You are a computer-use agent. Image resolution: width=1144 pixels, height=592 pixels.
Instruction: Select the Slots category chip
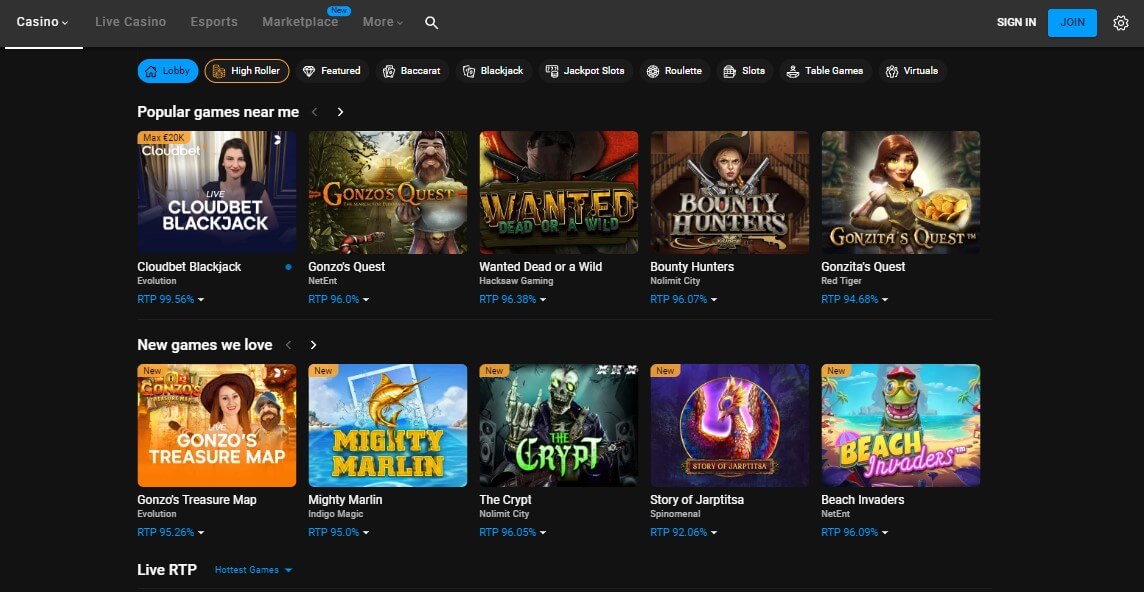pyautogui.click(x=744, y=71)
